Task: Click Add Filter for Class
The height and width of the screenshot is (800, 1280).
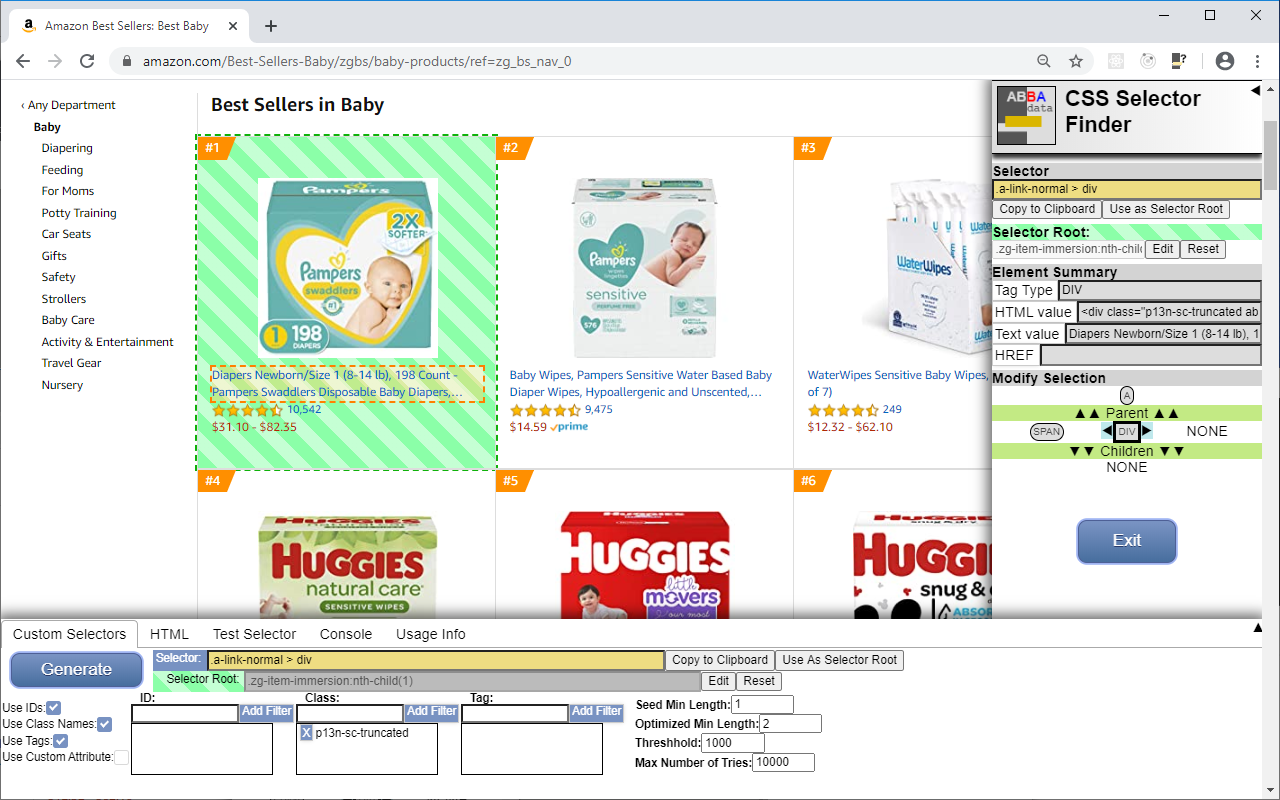Action: click(x=431, y=712)
